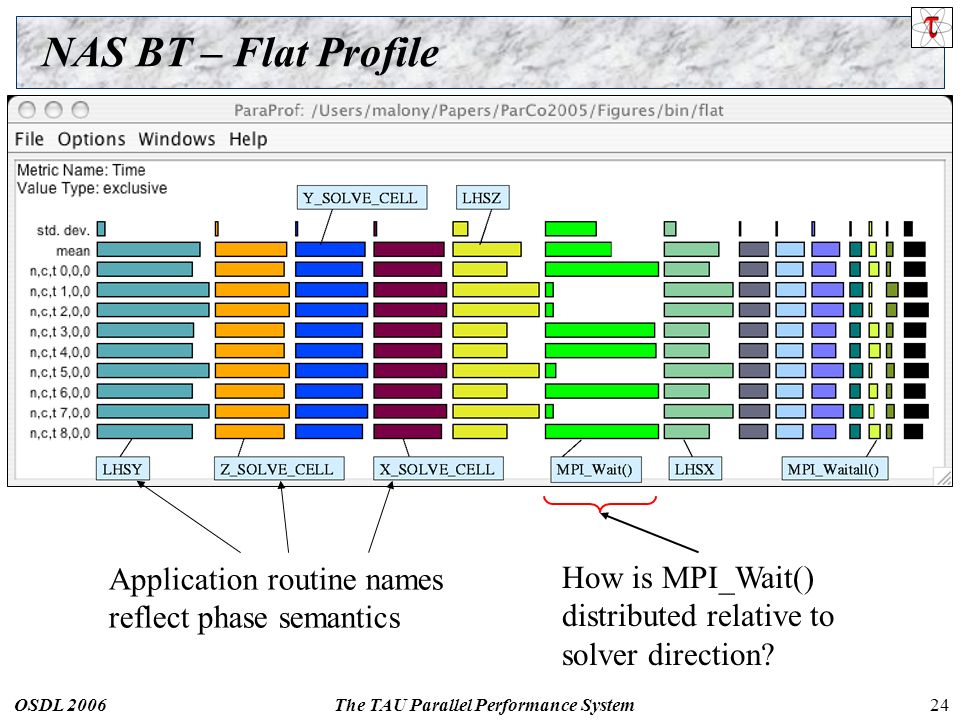
Task: Click the teal LHSY bar in mean row
Action: (149, 249)
